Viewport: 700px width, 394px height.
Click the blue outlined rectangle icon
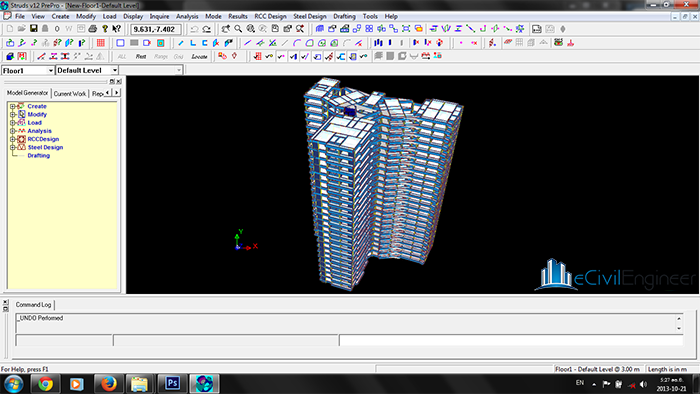tap(120, 43)
